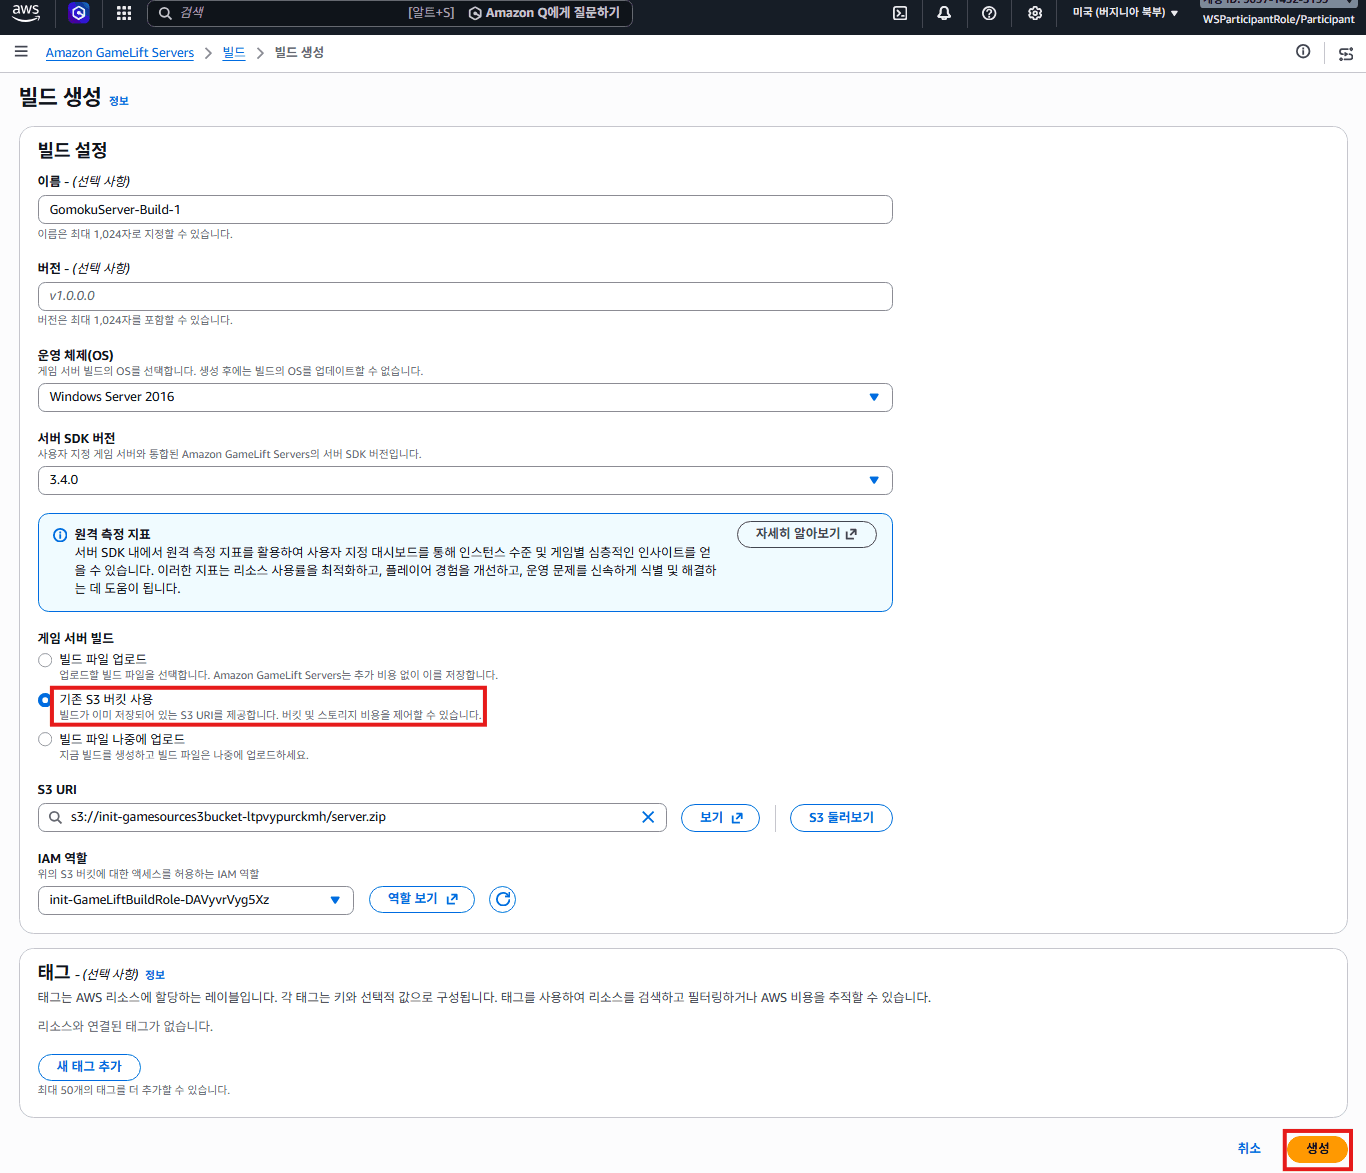Select the build file upload radio option
Image resolution: width=1366 pixels, height=1173 pixels.
45,660
